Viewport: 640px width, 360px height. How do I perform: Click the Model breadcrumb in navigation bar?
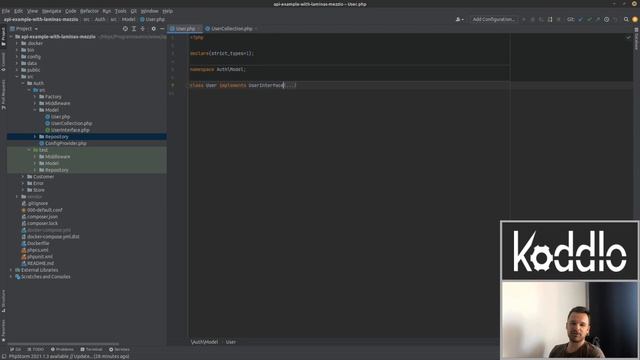pyautogui.click(x=128, y=19)
